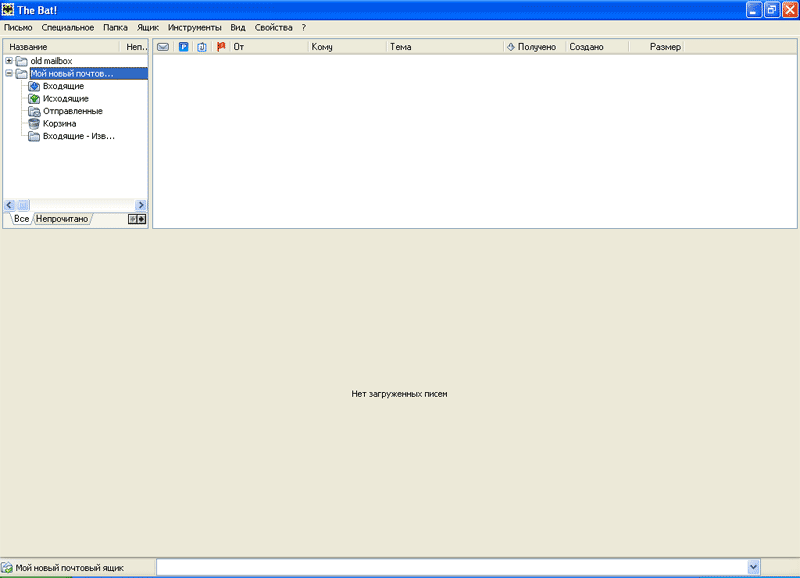Open the Входящие - Изв… folder
This screenshot has width=800, height=578.
[79, 136]
